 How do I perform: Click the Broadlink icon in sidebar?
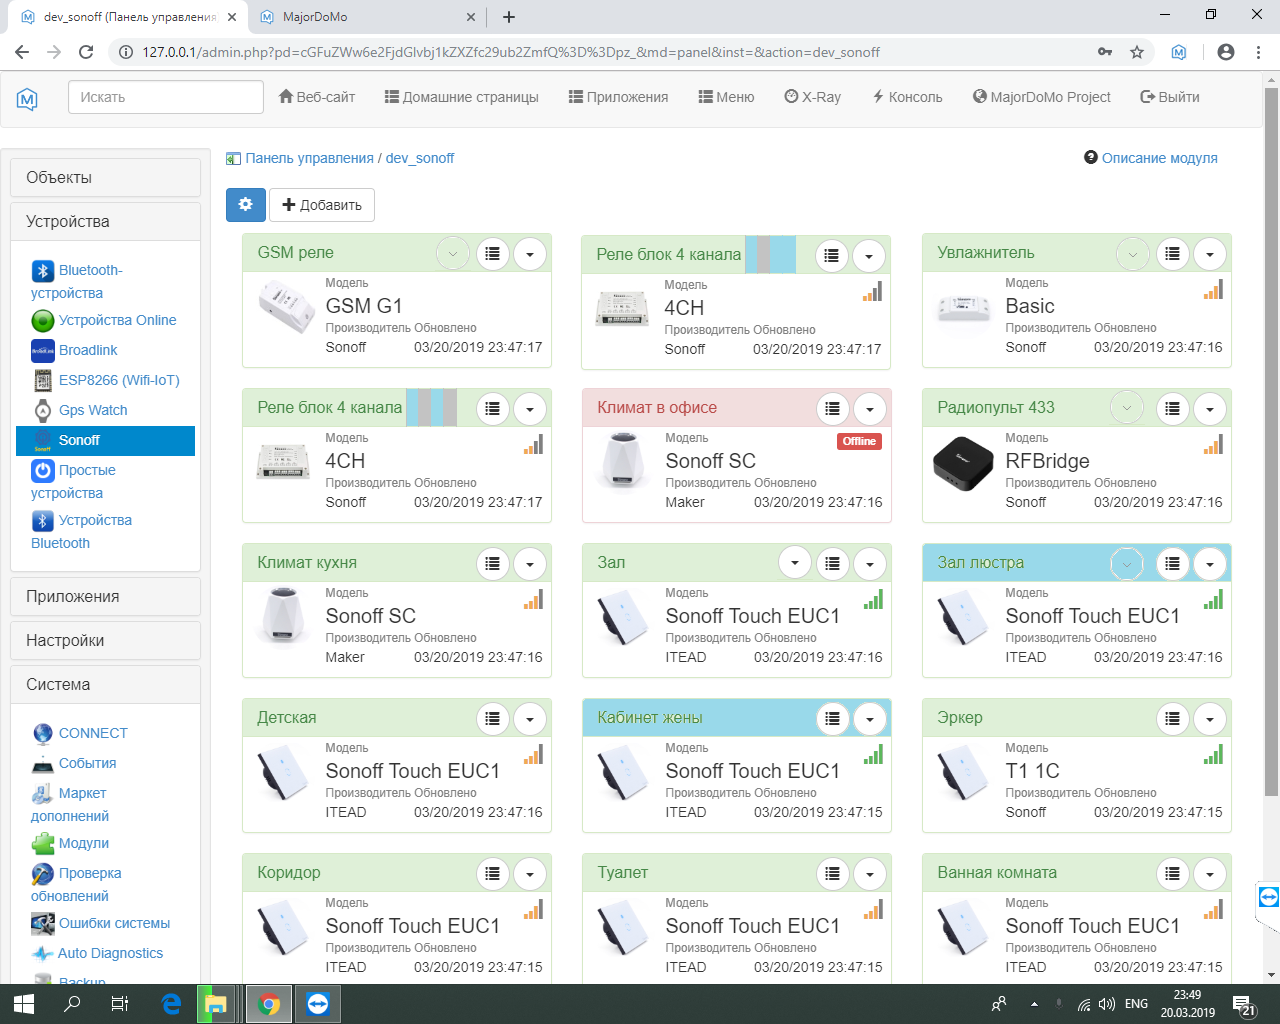click(42, 350)
